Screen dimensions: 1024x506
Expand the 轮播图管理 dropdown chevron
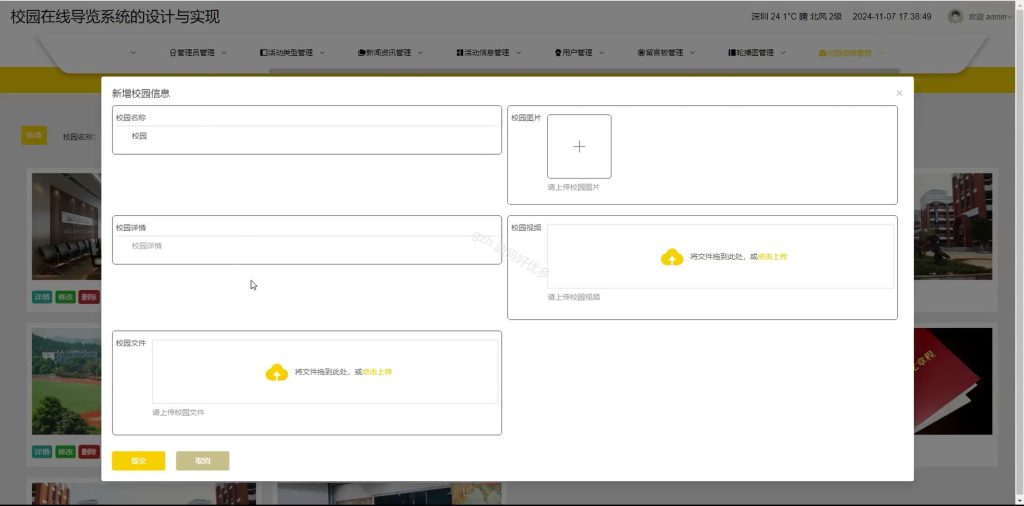[x=783, y=53]
